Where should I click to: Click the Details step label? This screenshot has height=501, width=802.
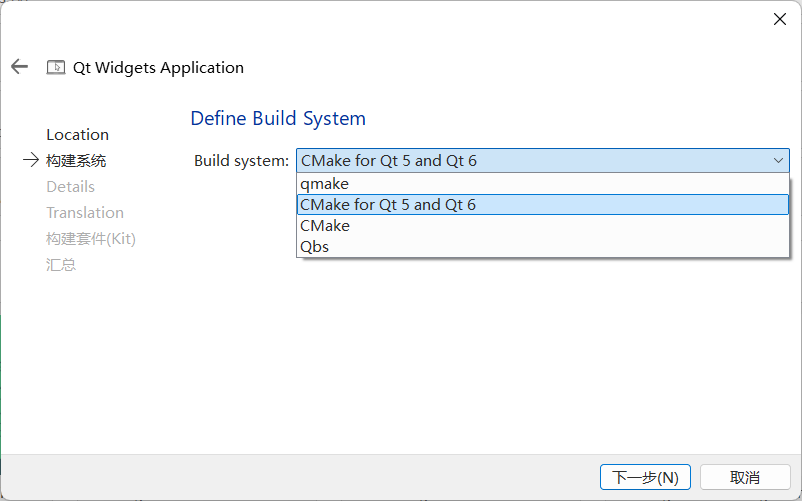pyautogui.click(x=71, y=187)
